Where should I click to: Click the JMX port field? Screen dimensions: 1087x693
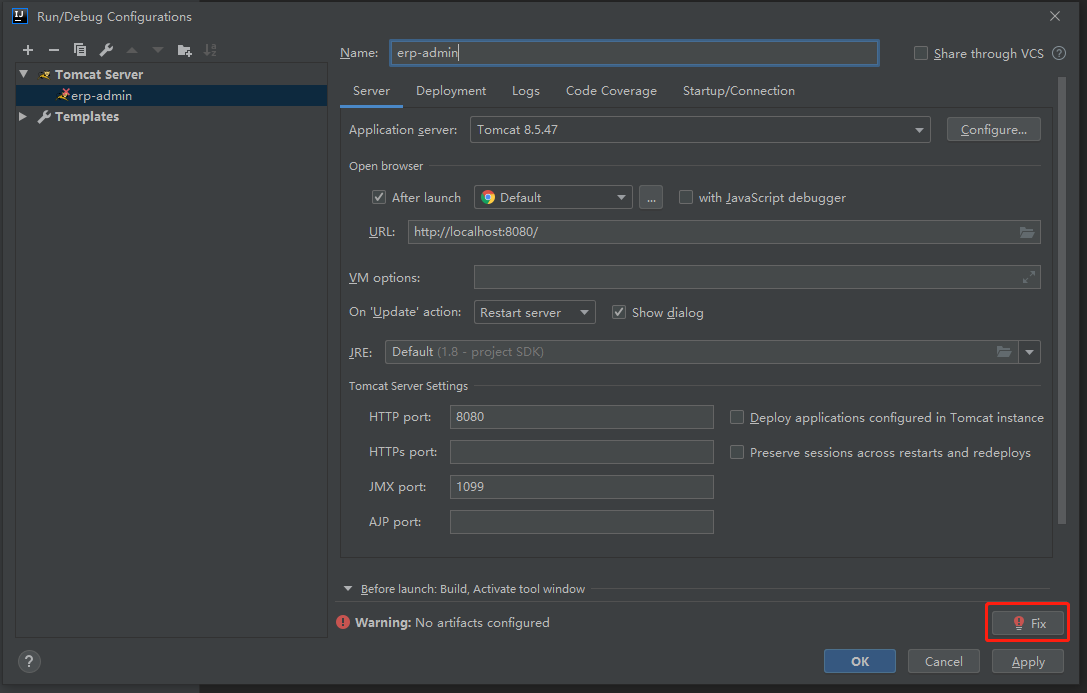tap(582, 486)
